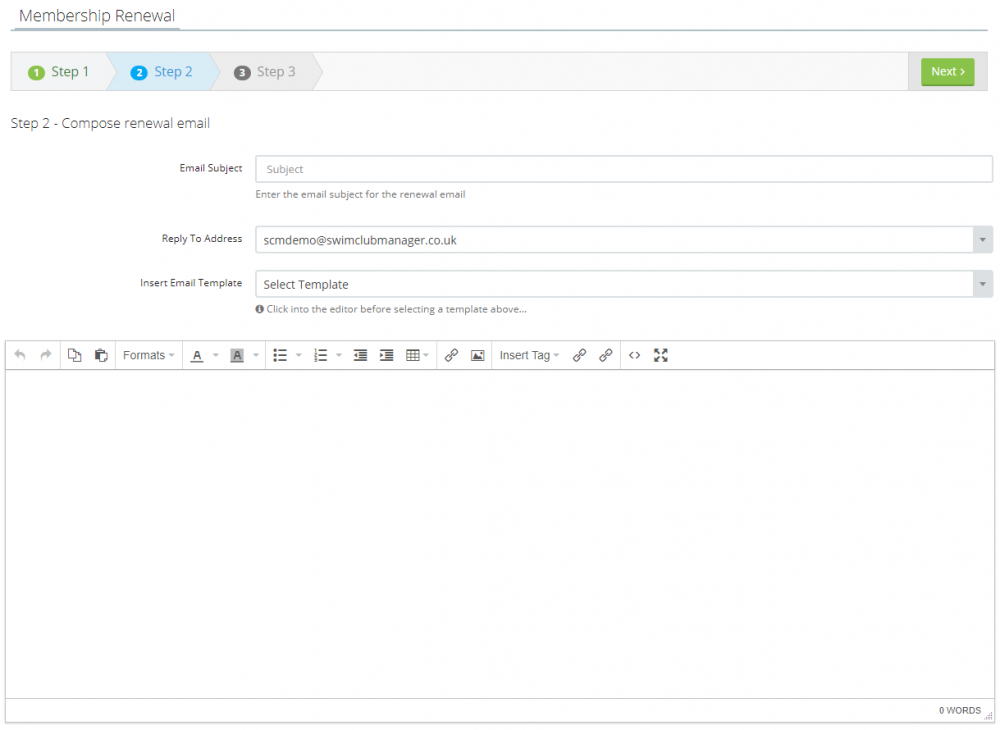This screenshot has width=1000, height=730.
Task: Decrease indent using the outdent icon
Action: pyautogui.click(x=360, y=355)
